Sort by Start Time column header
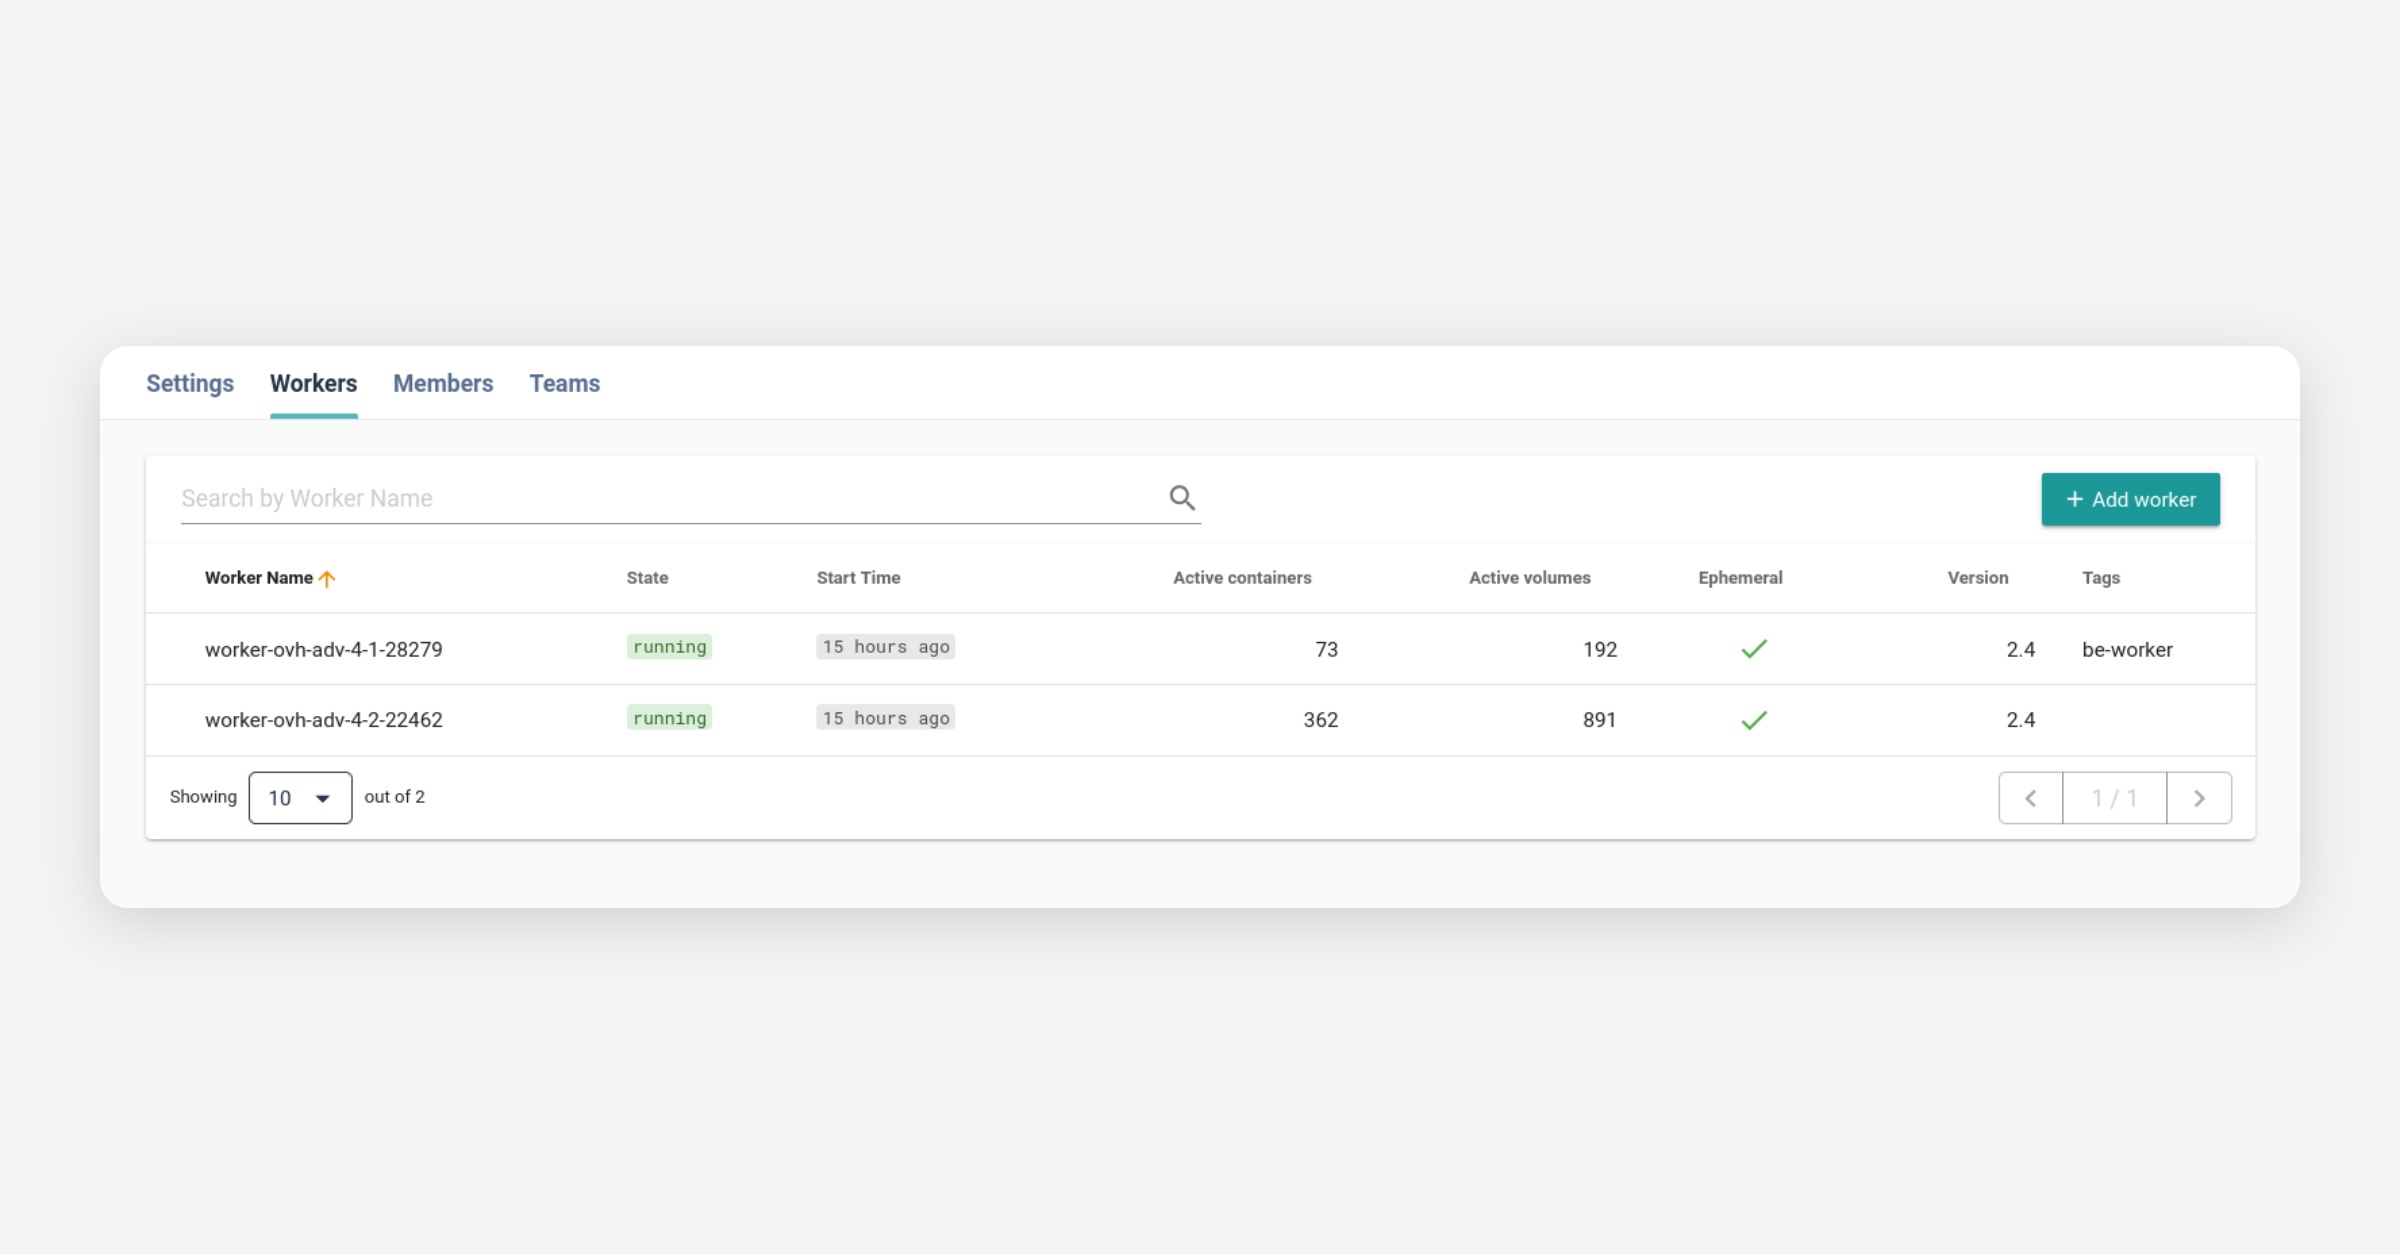The width and height of the screenshot is (2400, 1254). point(858,578)
